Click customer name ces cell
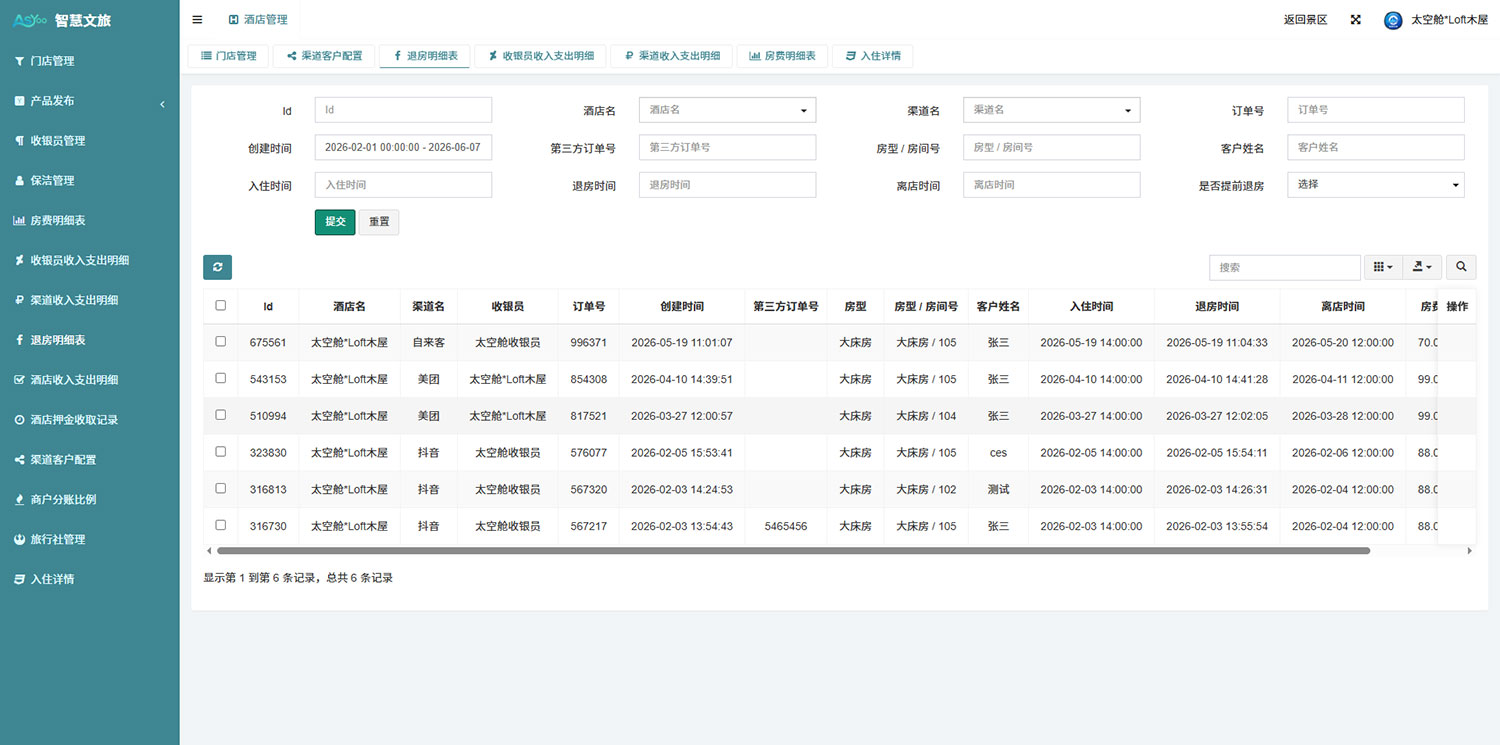Image resolution: width=1500 pixels, height=745 pixels. pos(998,452)
